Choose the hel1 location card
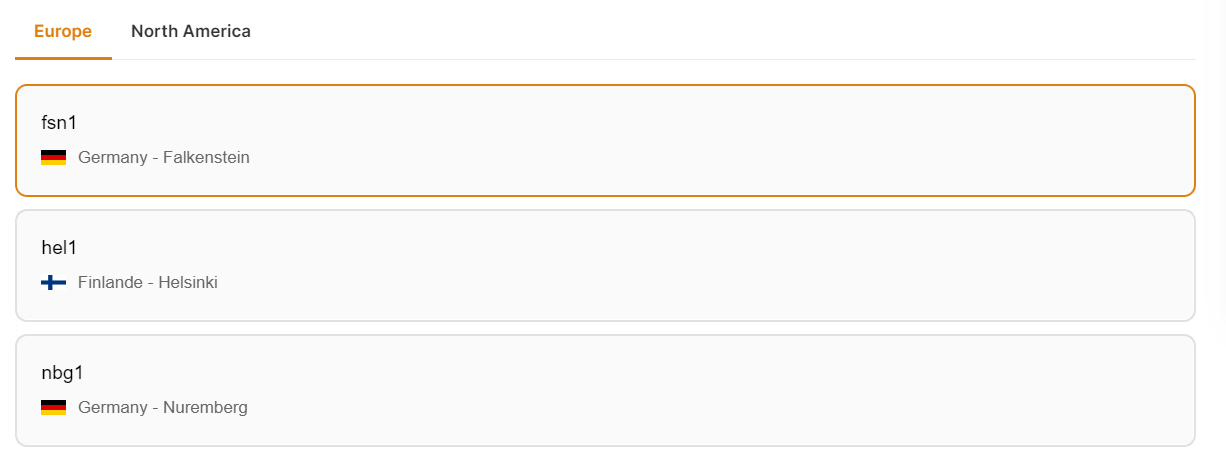The width and height of the screenshot is (1226, 470). tap(605, 265)
